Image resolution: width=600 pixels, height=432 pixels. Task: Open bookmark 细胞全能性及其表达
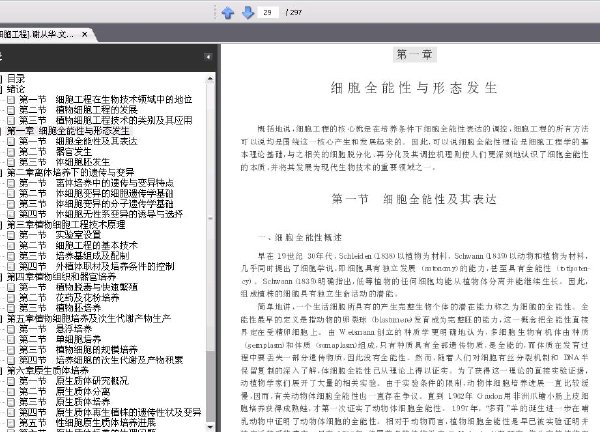(78, 141)
